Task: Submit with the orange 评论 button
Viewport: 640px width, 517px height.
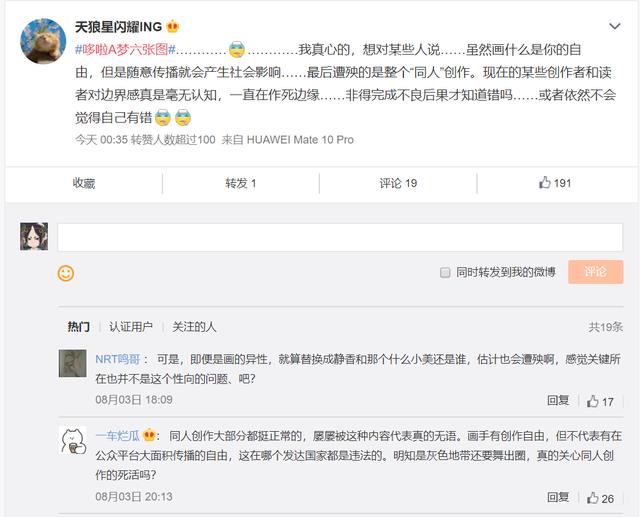Action: [x=595, y=272]
